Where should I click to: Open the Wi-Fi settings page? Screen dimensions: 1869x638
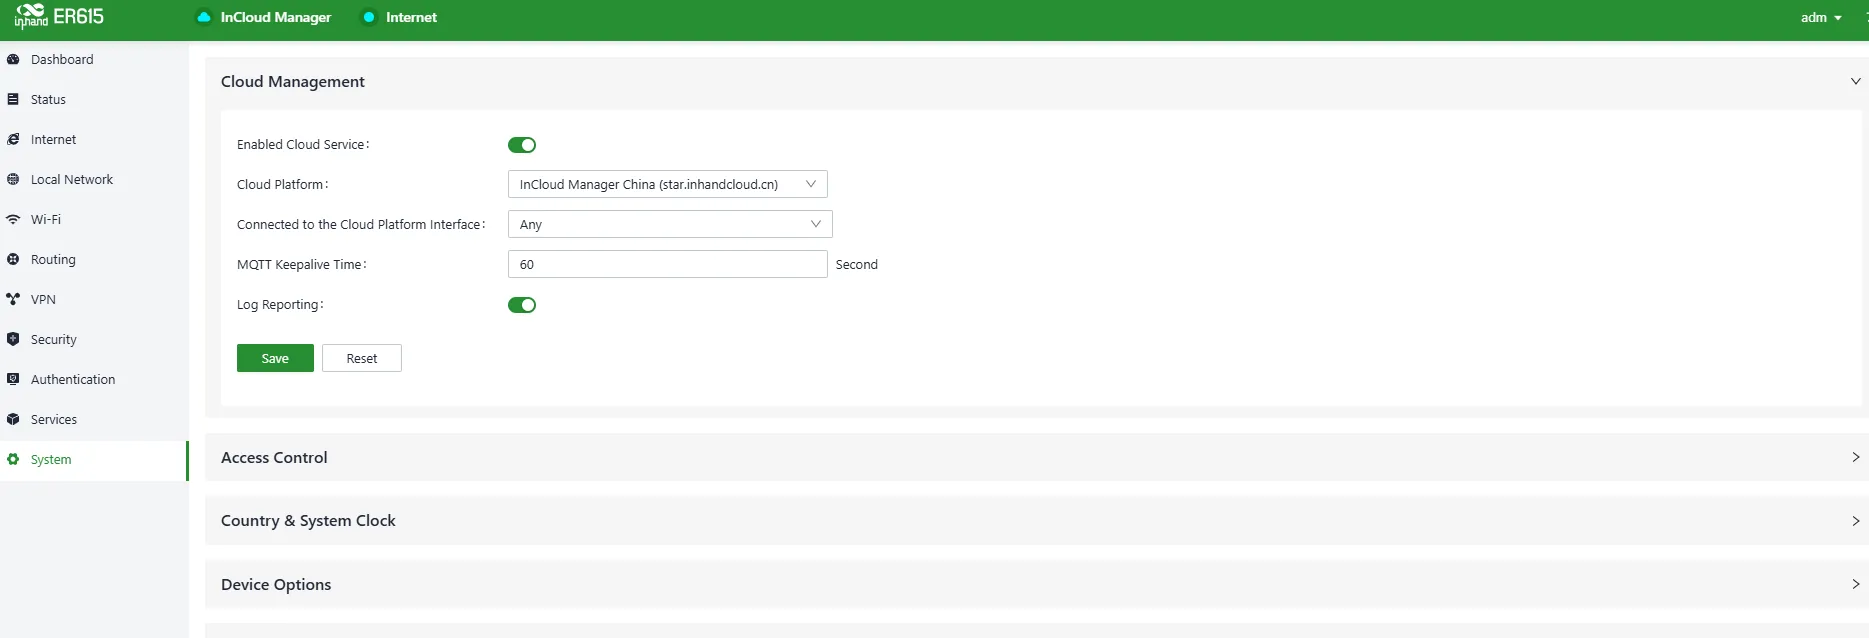94,219
